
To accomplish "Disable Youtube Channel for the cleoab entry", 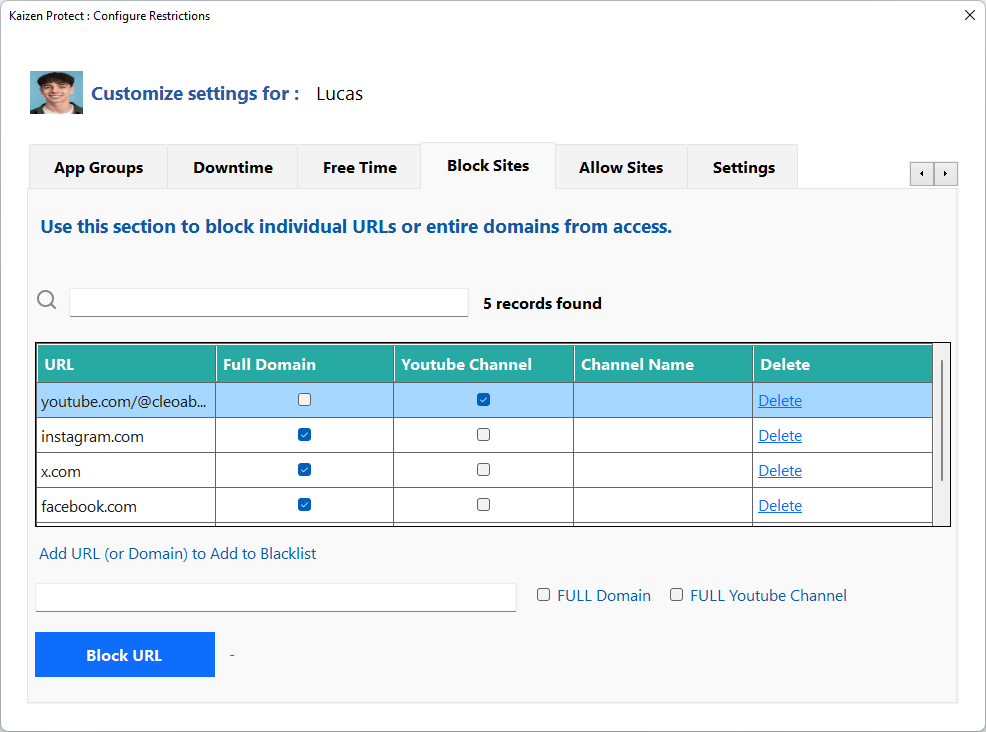I will click(483, 399).
